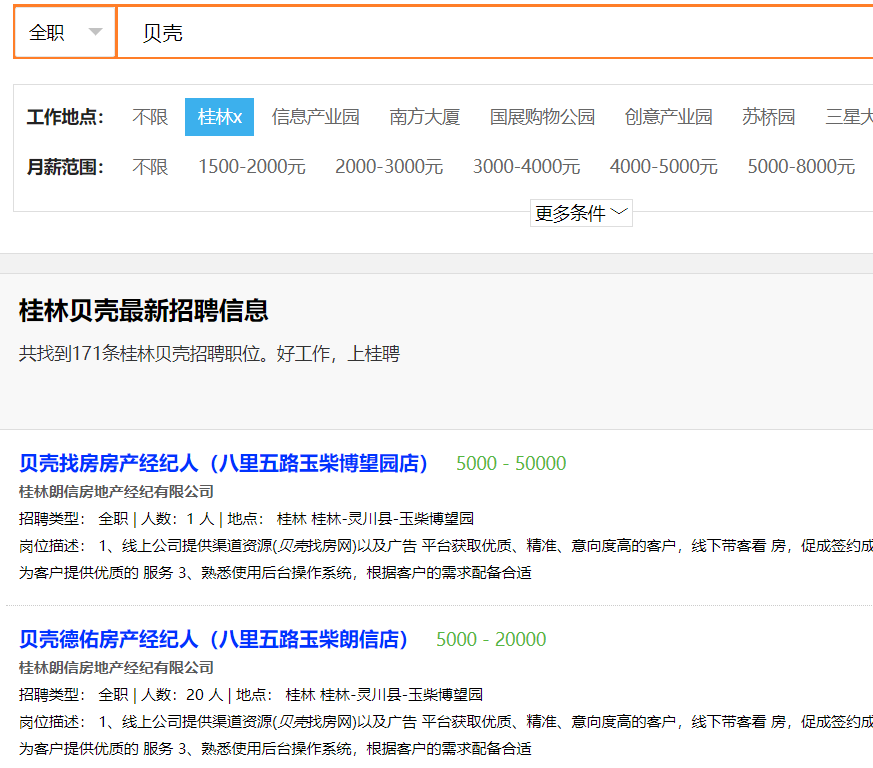
Task: Choose salary range 5000-8000元
Action: point(801,167)
